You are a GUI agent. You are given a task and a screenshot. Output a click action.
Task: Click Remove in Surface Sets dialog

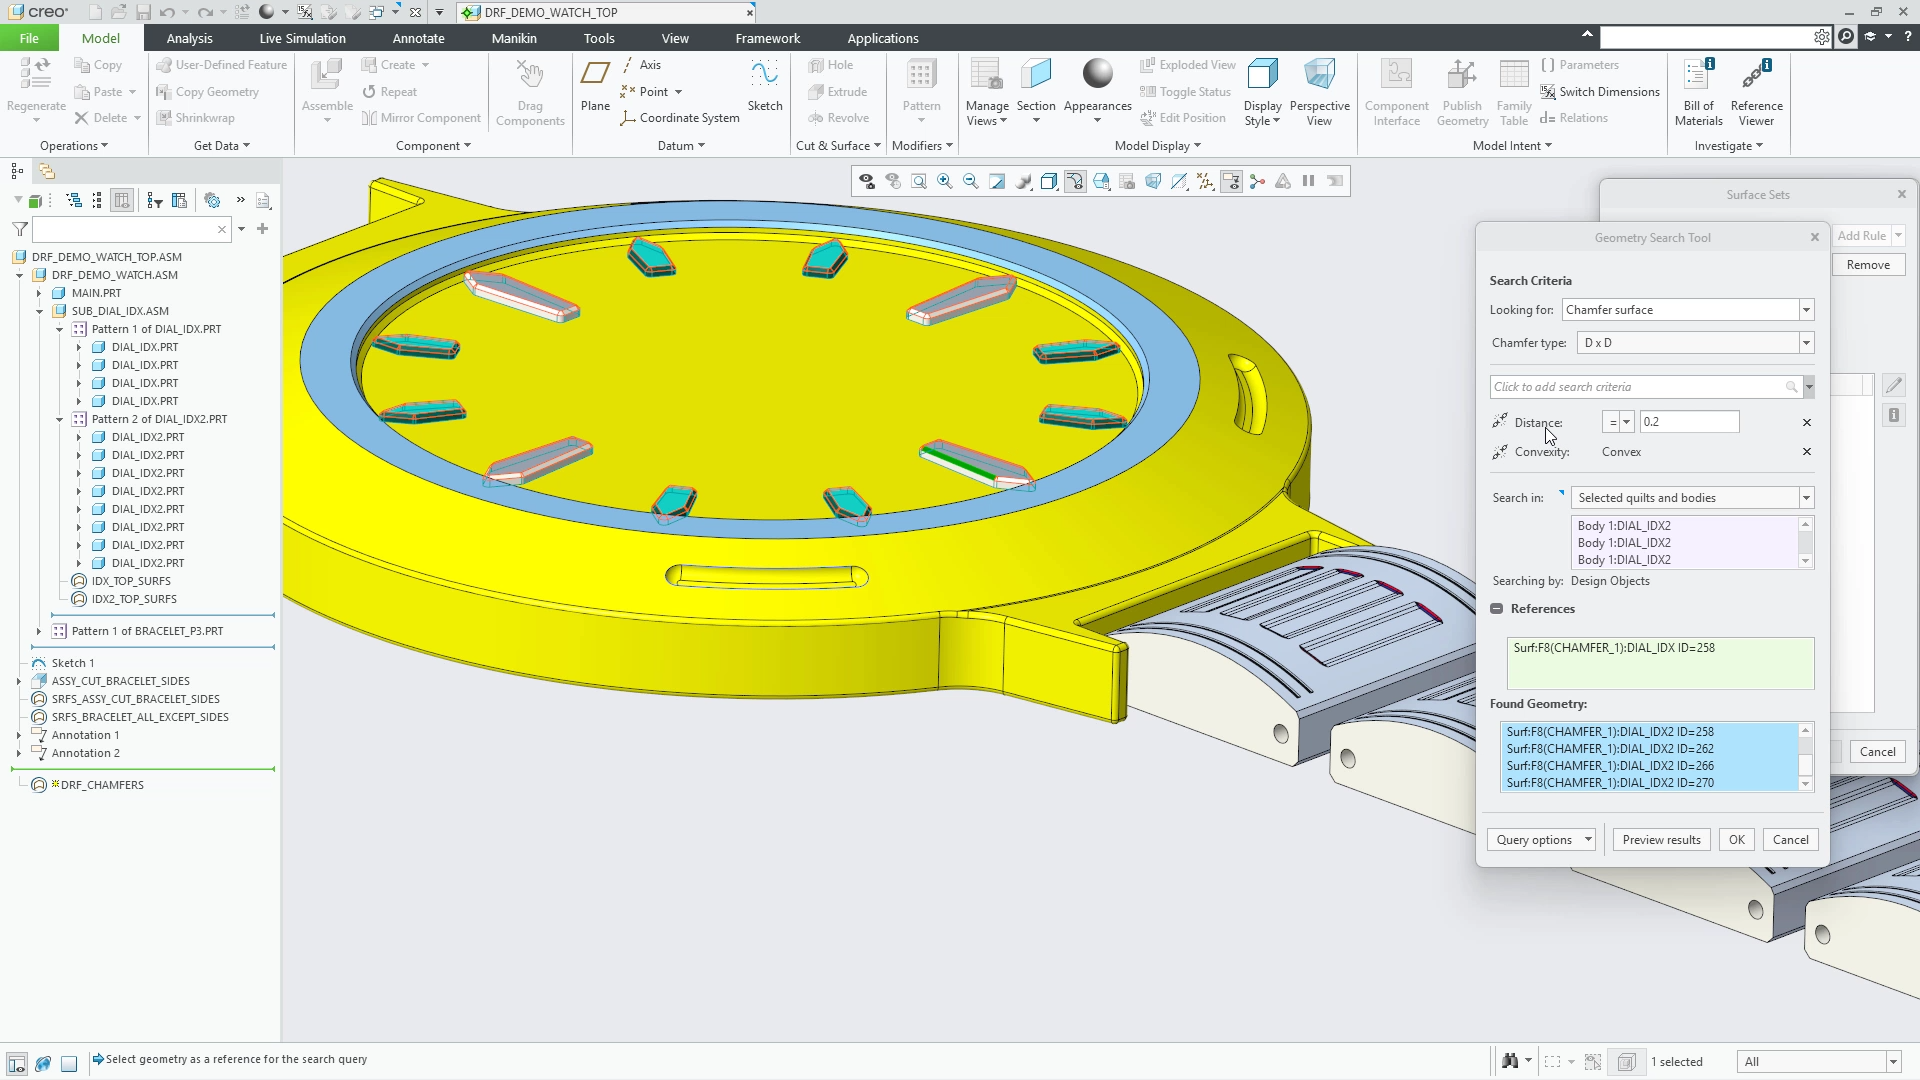(1867, 265)
